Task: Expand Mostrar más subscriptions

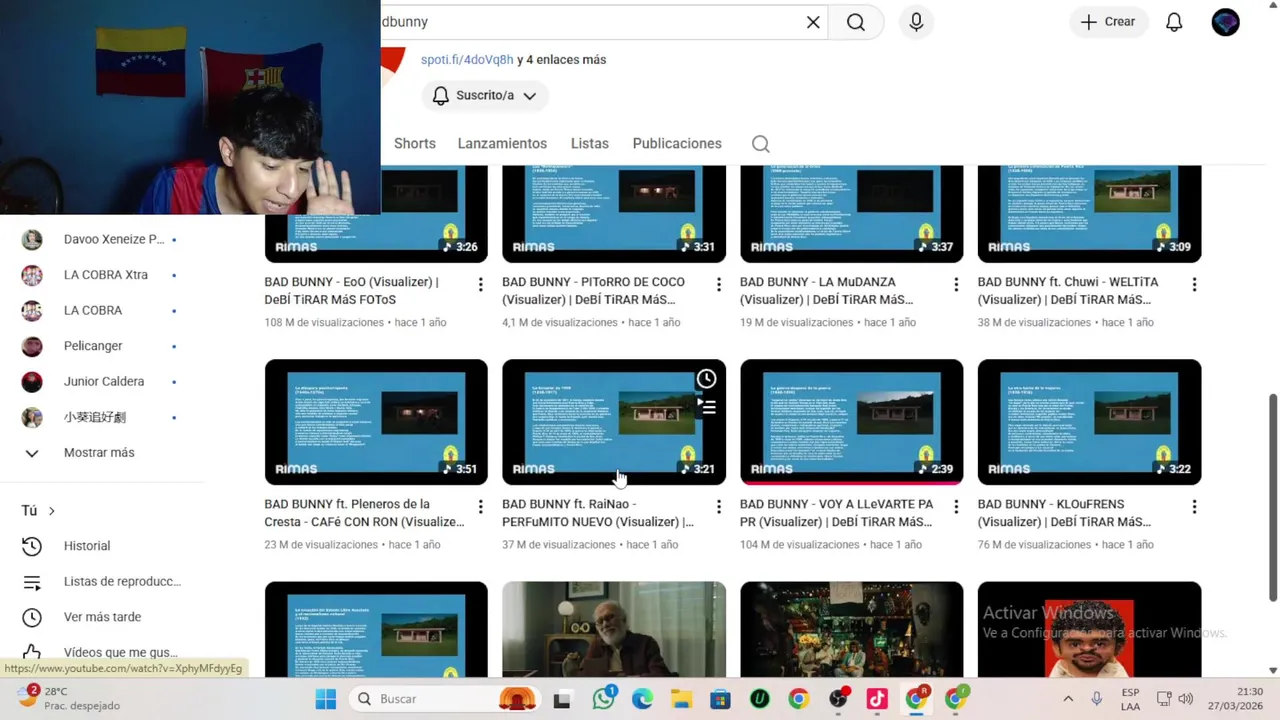Action: 100,453
